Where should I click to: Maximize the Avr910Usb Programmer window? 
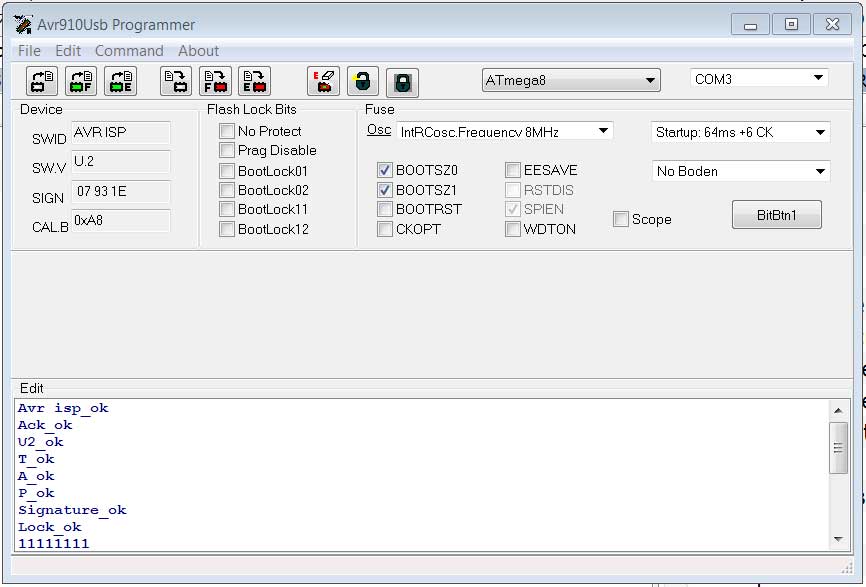(791, 25)
